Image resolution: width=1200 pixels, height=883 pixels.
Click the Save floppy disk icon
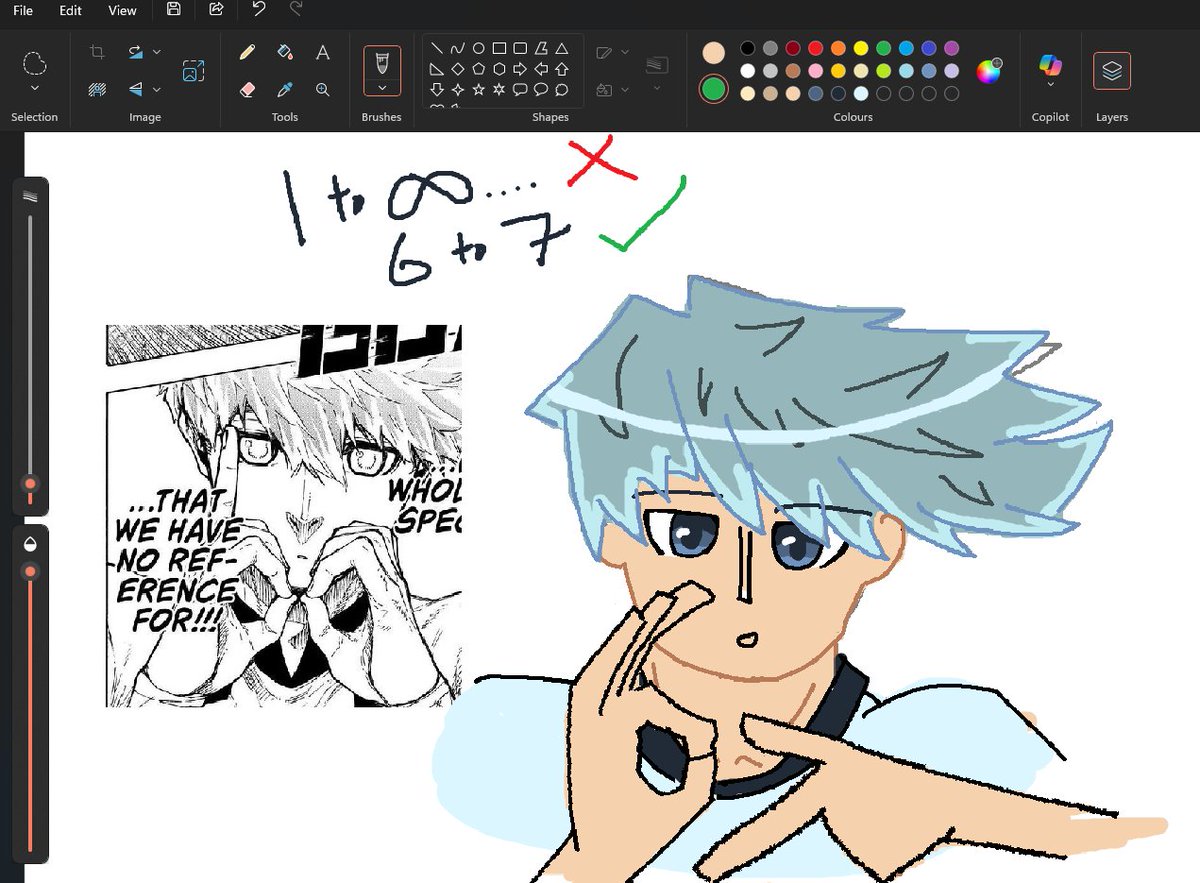tap(174, 9)
